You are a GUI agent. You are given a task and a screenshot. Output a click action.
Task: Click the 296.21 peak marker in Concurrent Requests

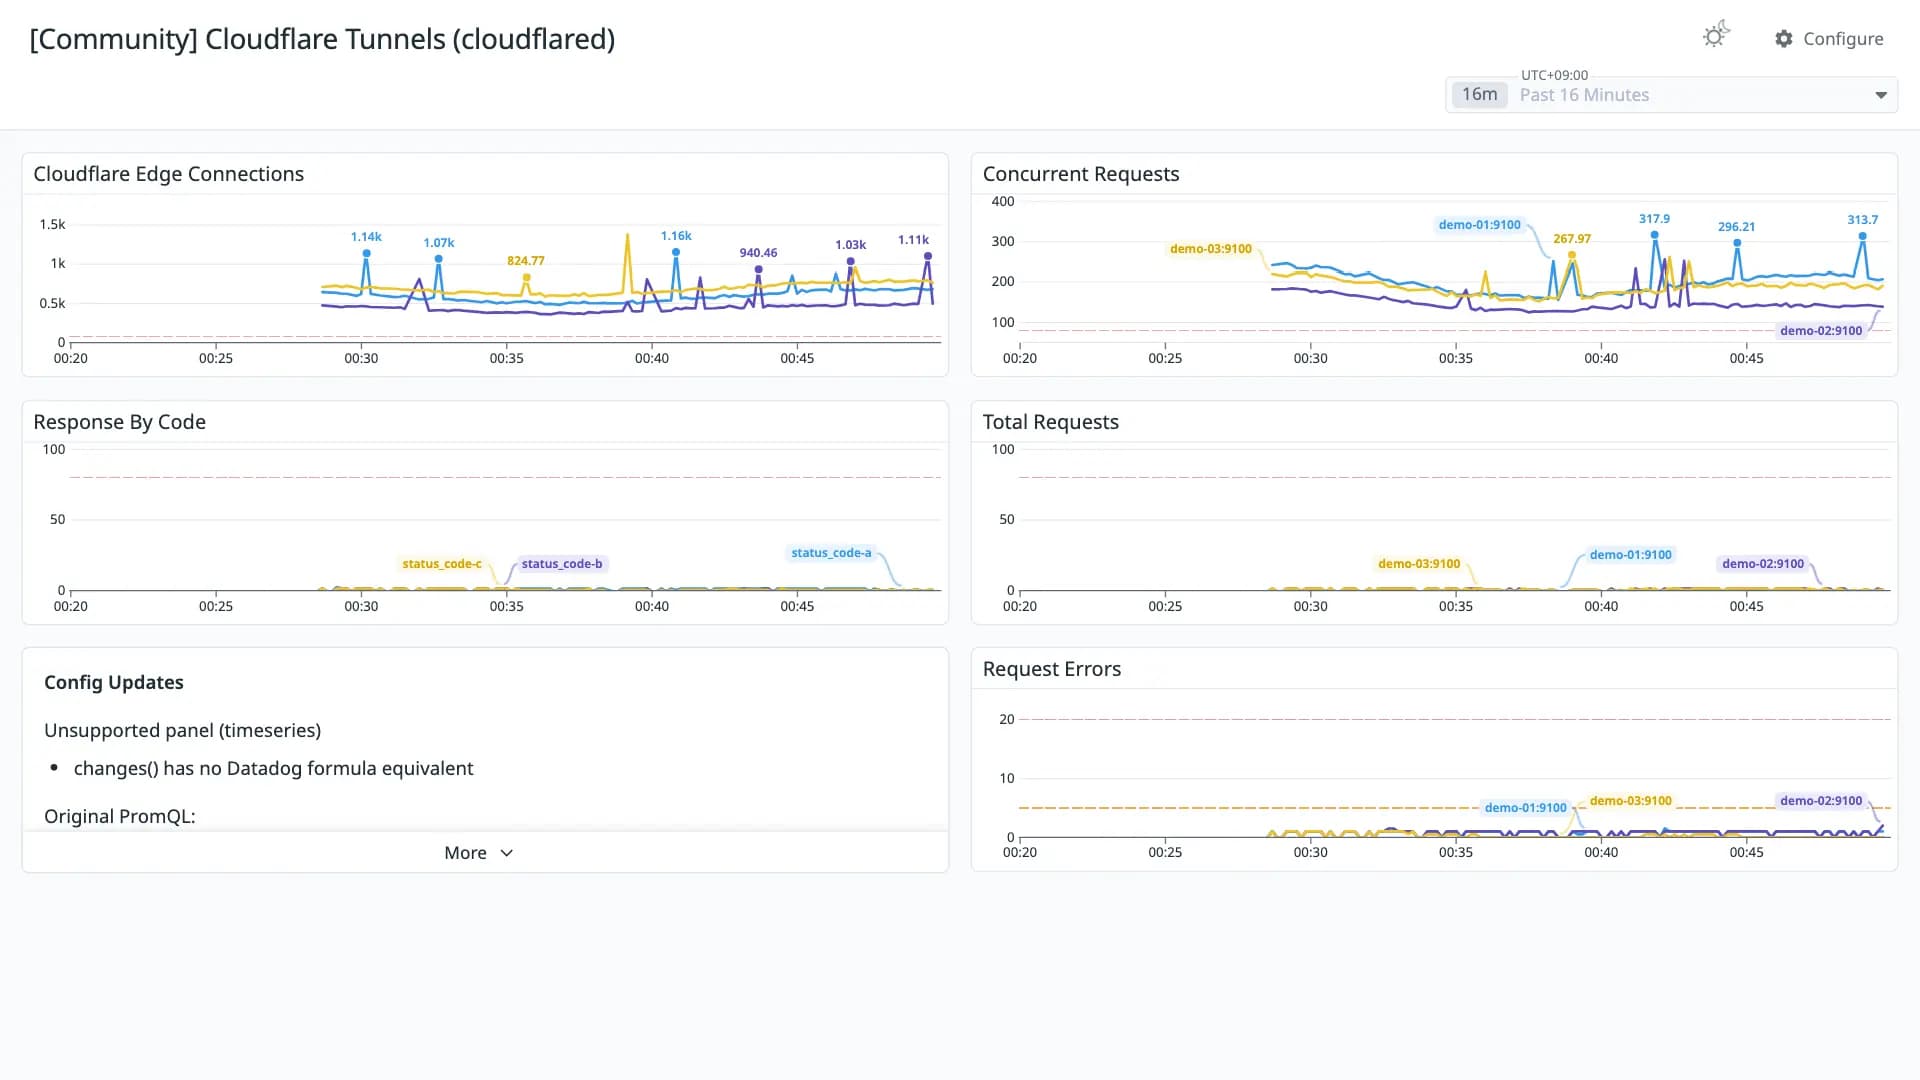(1737, 243)
